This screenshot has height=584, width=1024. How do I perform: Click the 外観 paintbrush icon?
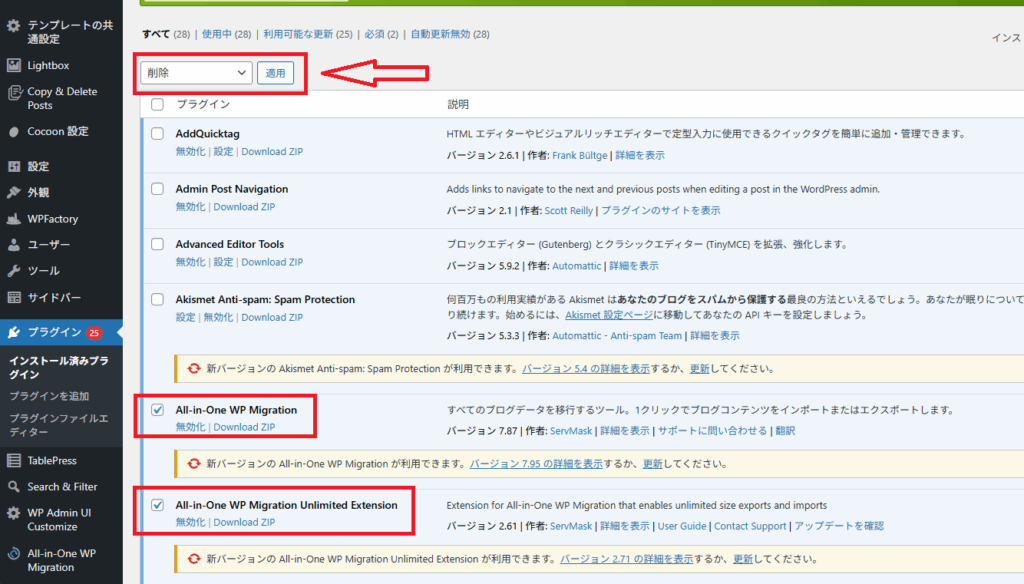pos(14,193)
